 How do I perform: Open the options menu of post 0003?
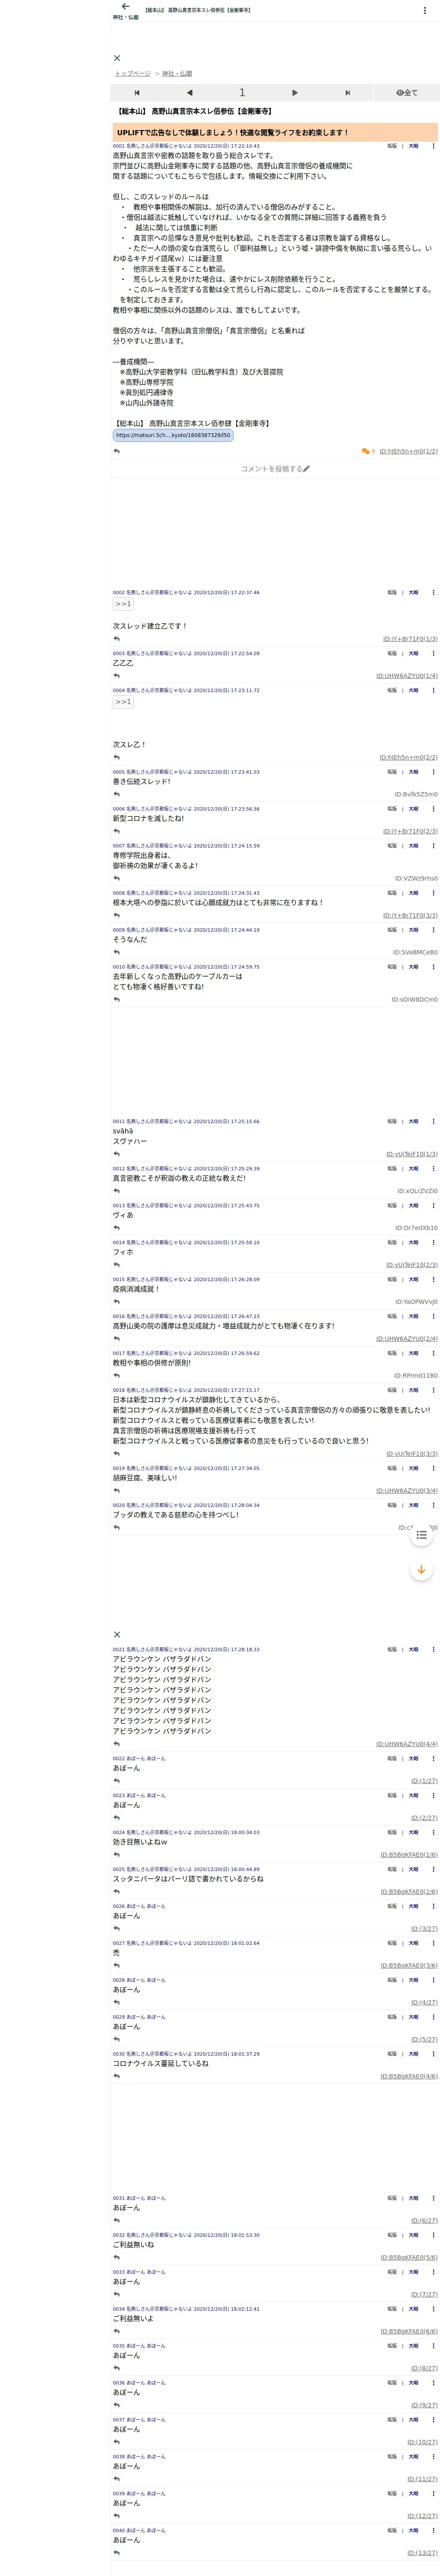pos(433,653)
